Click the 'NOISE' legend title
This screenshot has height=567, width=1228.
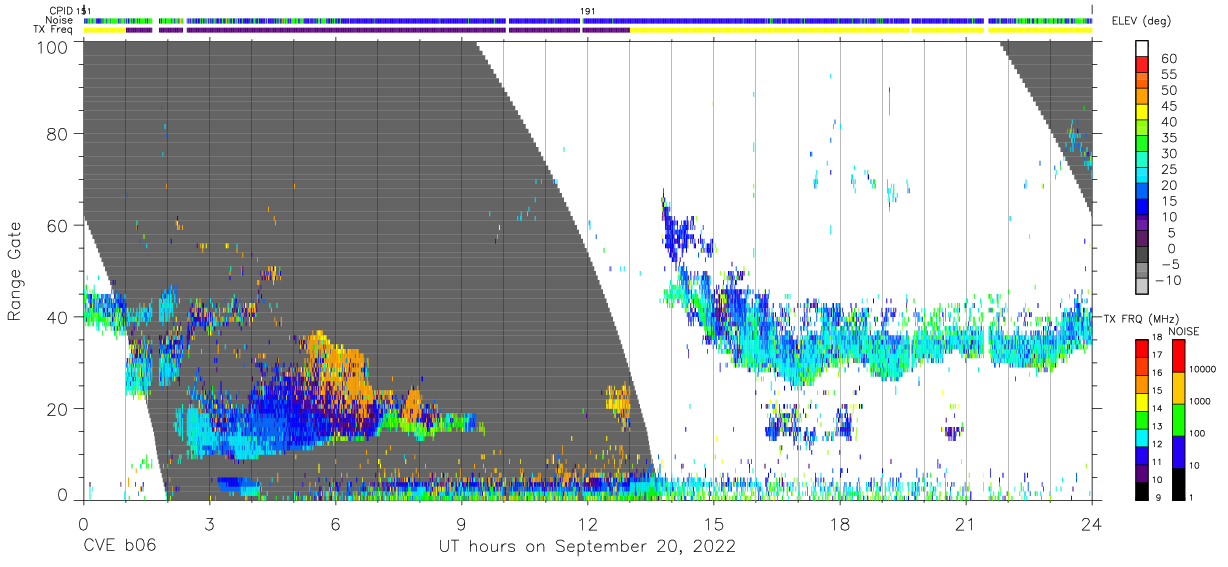point(1183,331)
